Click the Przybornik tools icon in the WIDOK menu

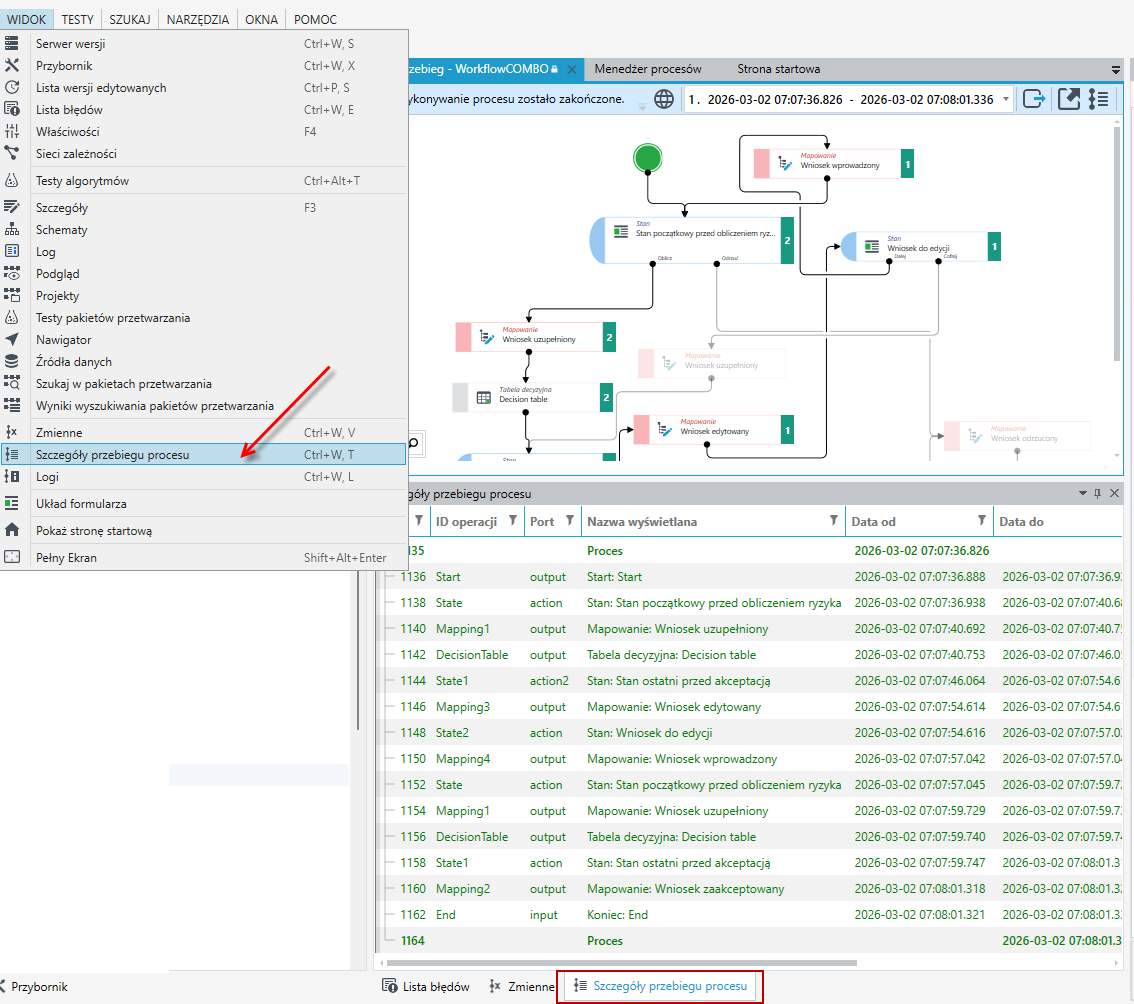click(12, 65)
